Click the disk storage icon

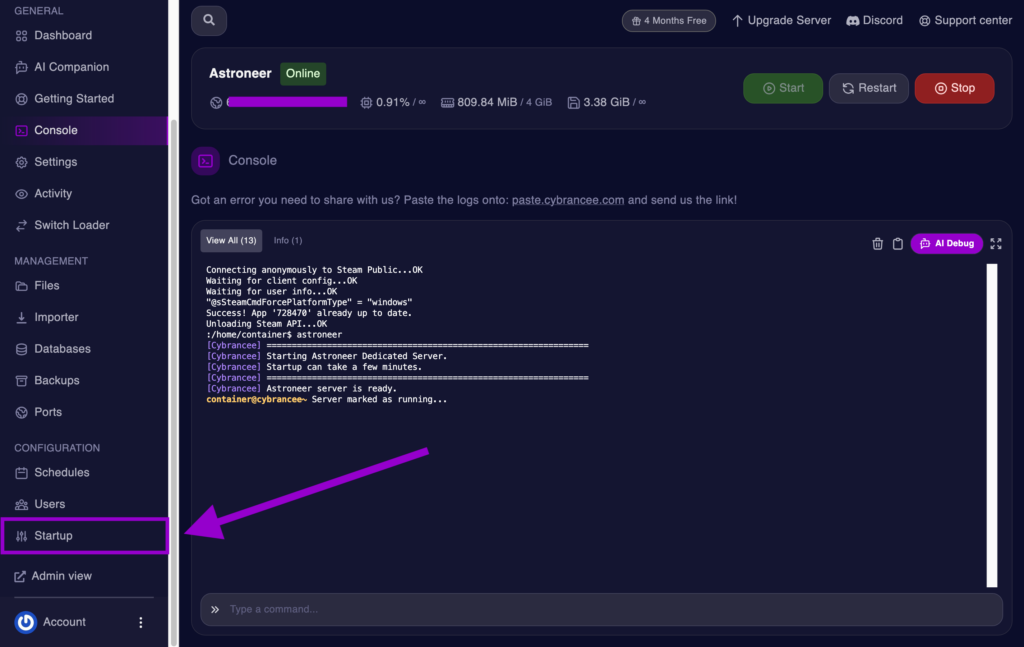(x=573, y=103)
